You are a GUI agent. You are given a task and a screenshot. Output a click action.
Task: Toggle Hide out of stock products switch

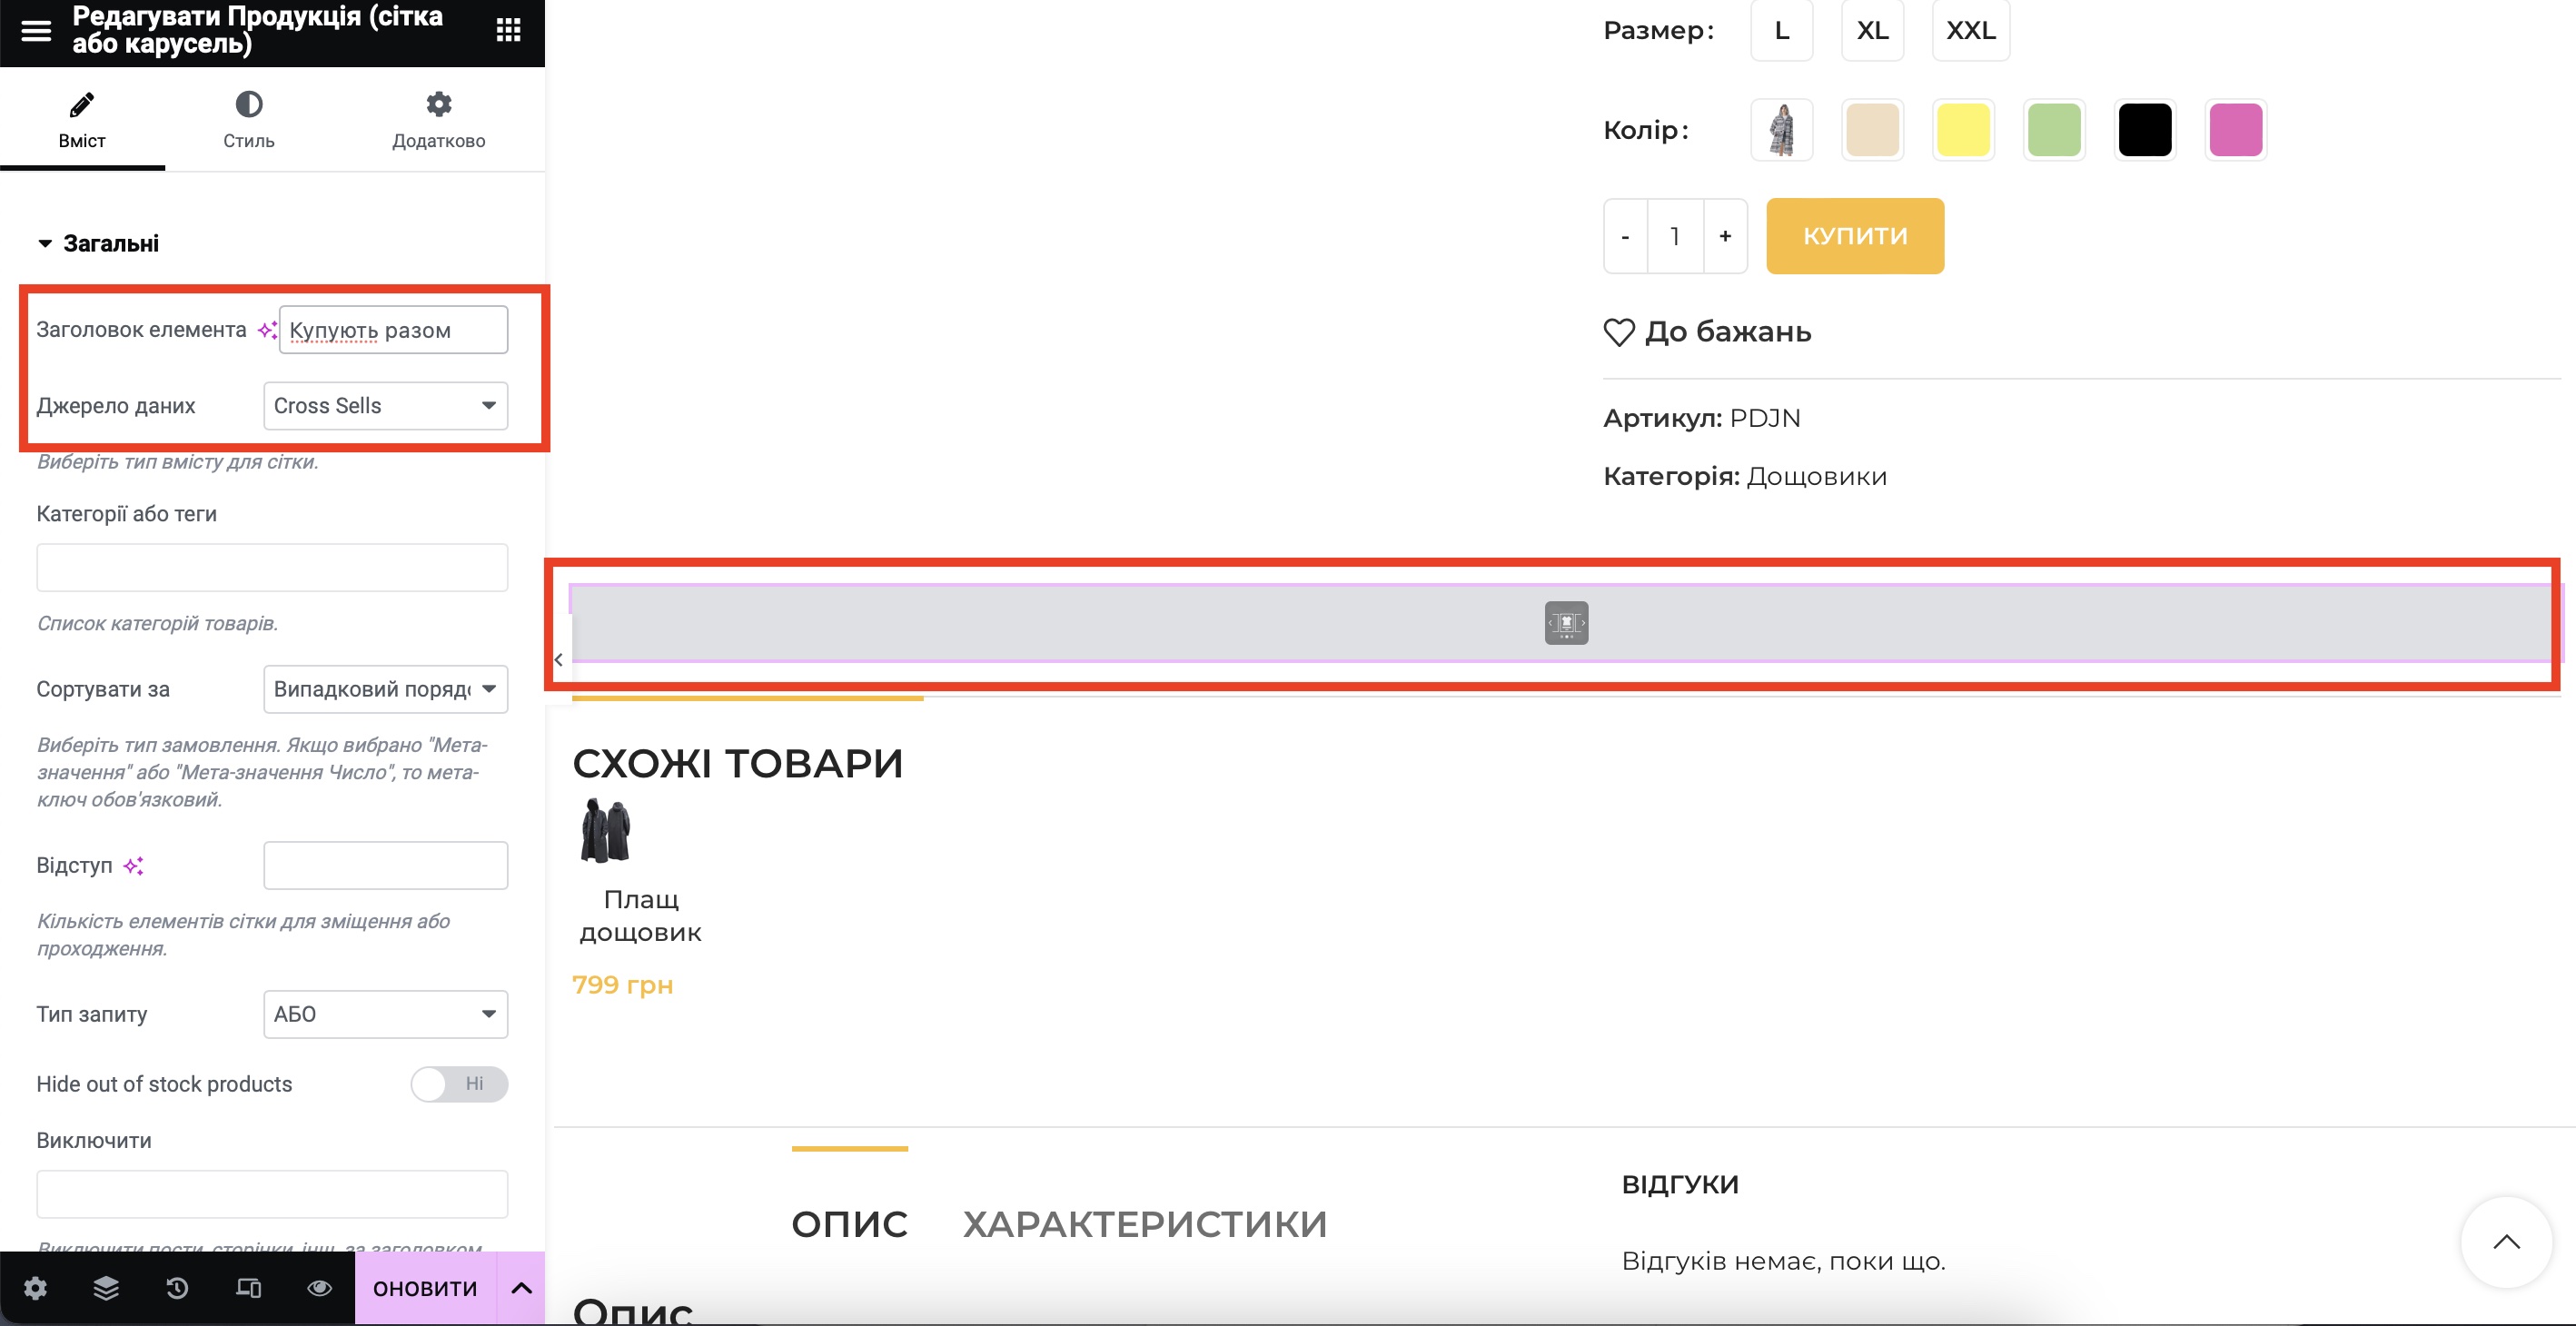(x=459, y=1084)
